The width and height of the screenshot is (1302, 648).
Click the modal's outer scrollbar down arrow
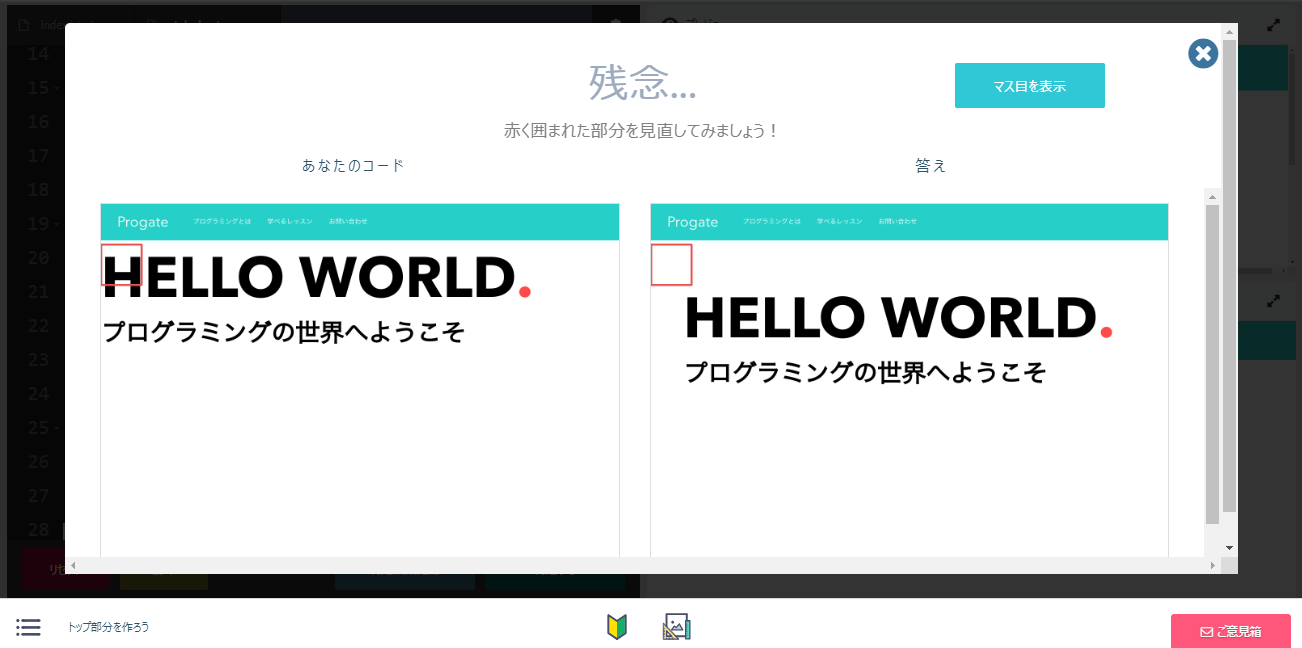click(1229, 548)
